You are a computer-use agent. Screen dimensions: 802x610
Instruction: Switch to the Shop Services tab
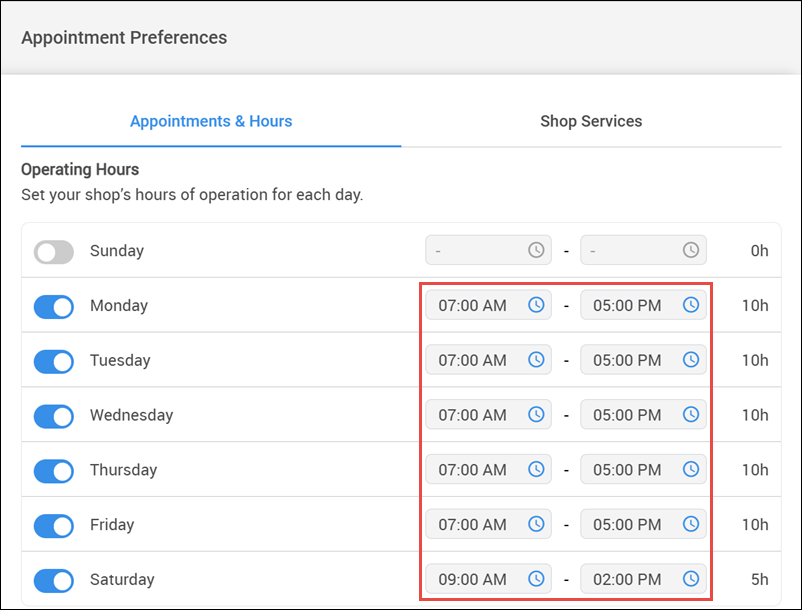[591, 121]
